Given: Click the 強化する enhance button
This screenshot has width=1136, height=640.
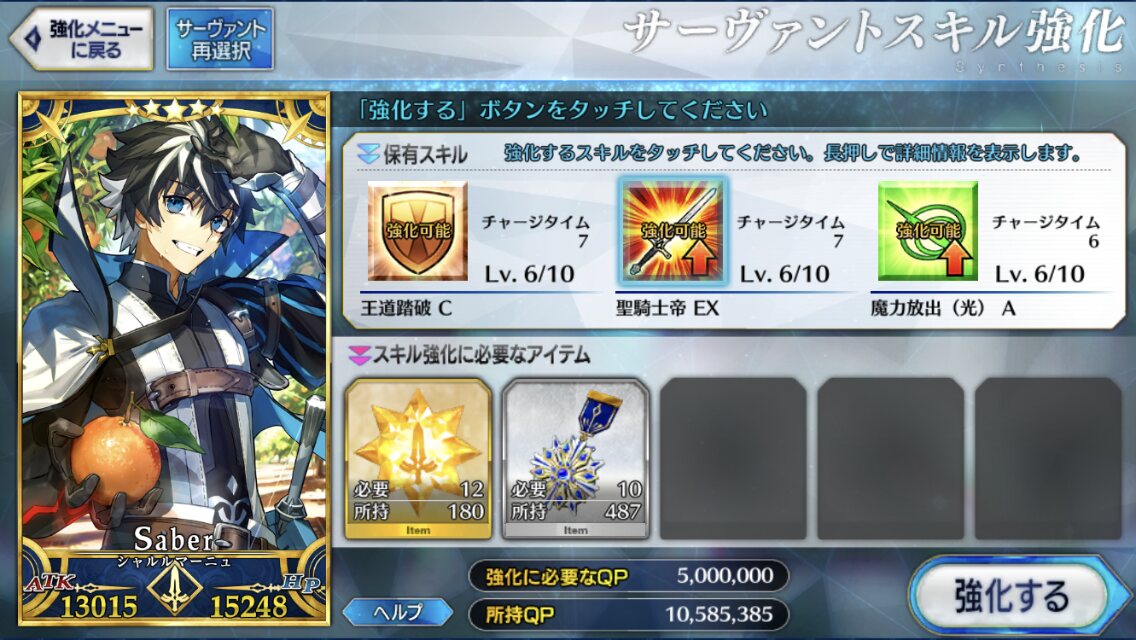Looking at the screenshot, I should 1011,596.
